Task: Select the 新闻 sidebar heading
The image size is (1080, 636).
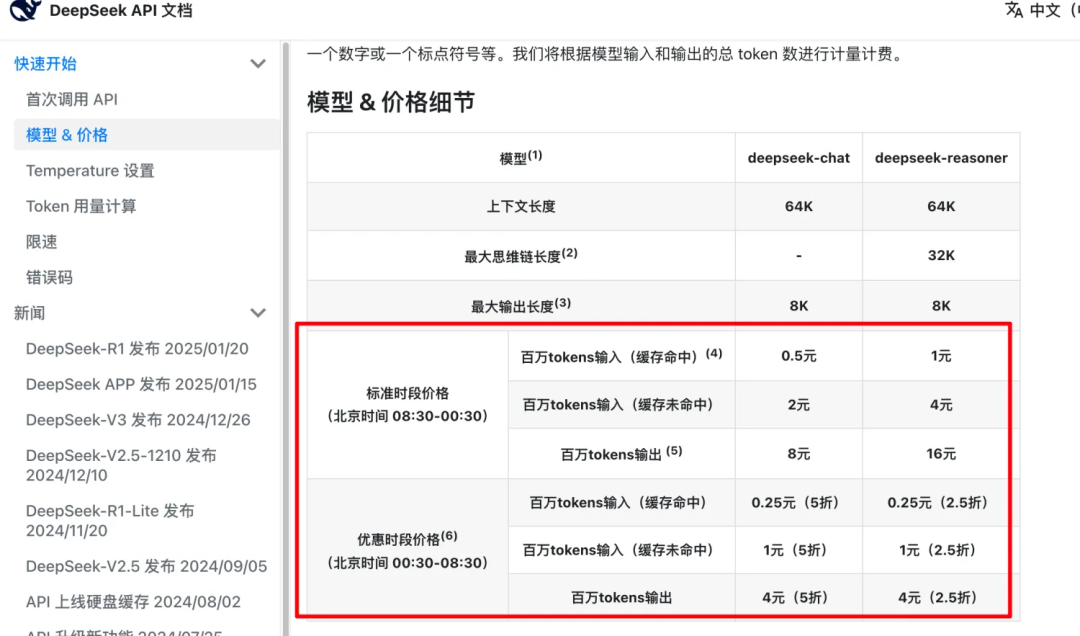Action: tap(30, 313)
